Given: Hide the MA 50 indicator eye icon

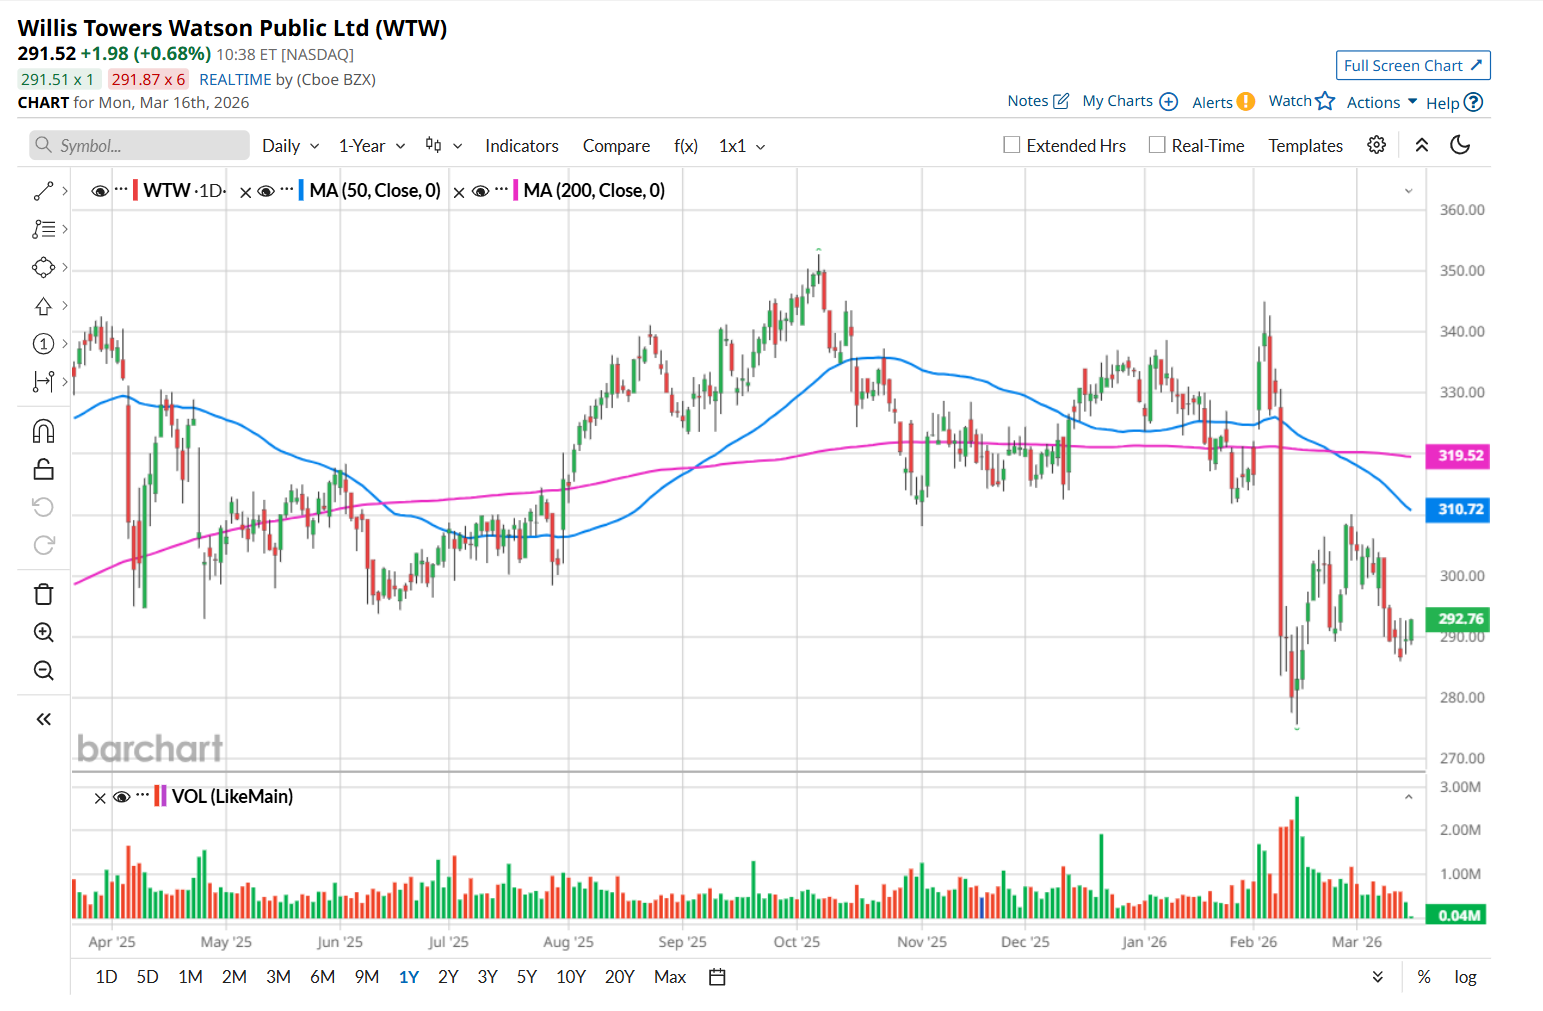Looking at the screenshot, I should click(x=266, y=191).
